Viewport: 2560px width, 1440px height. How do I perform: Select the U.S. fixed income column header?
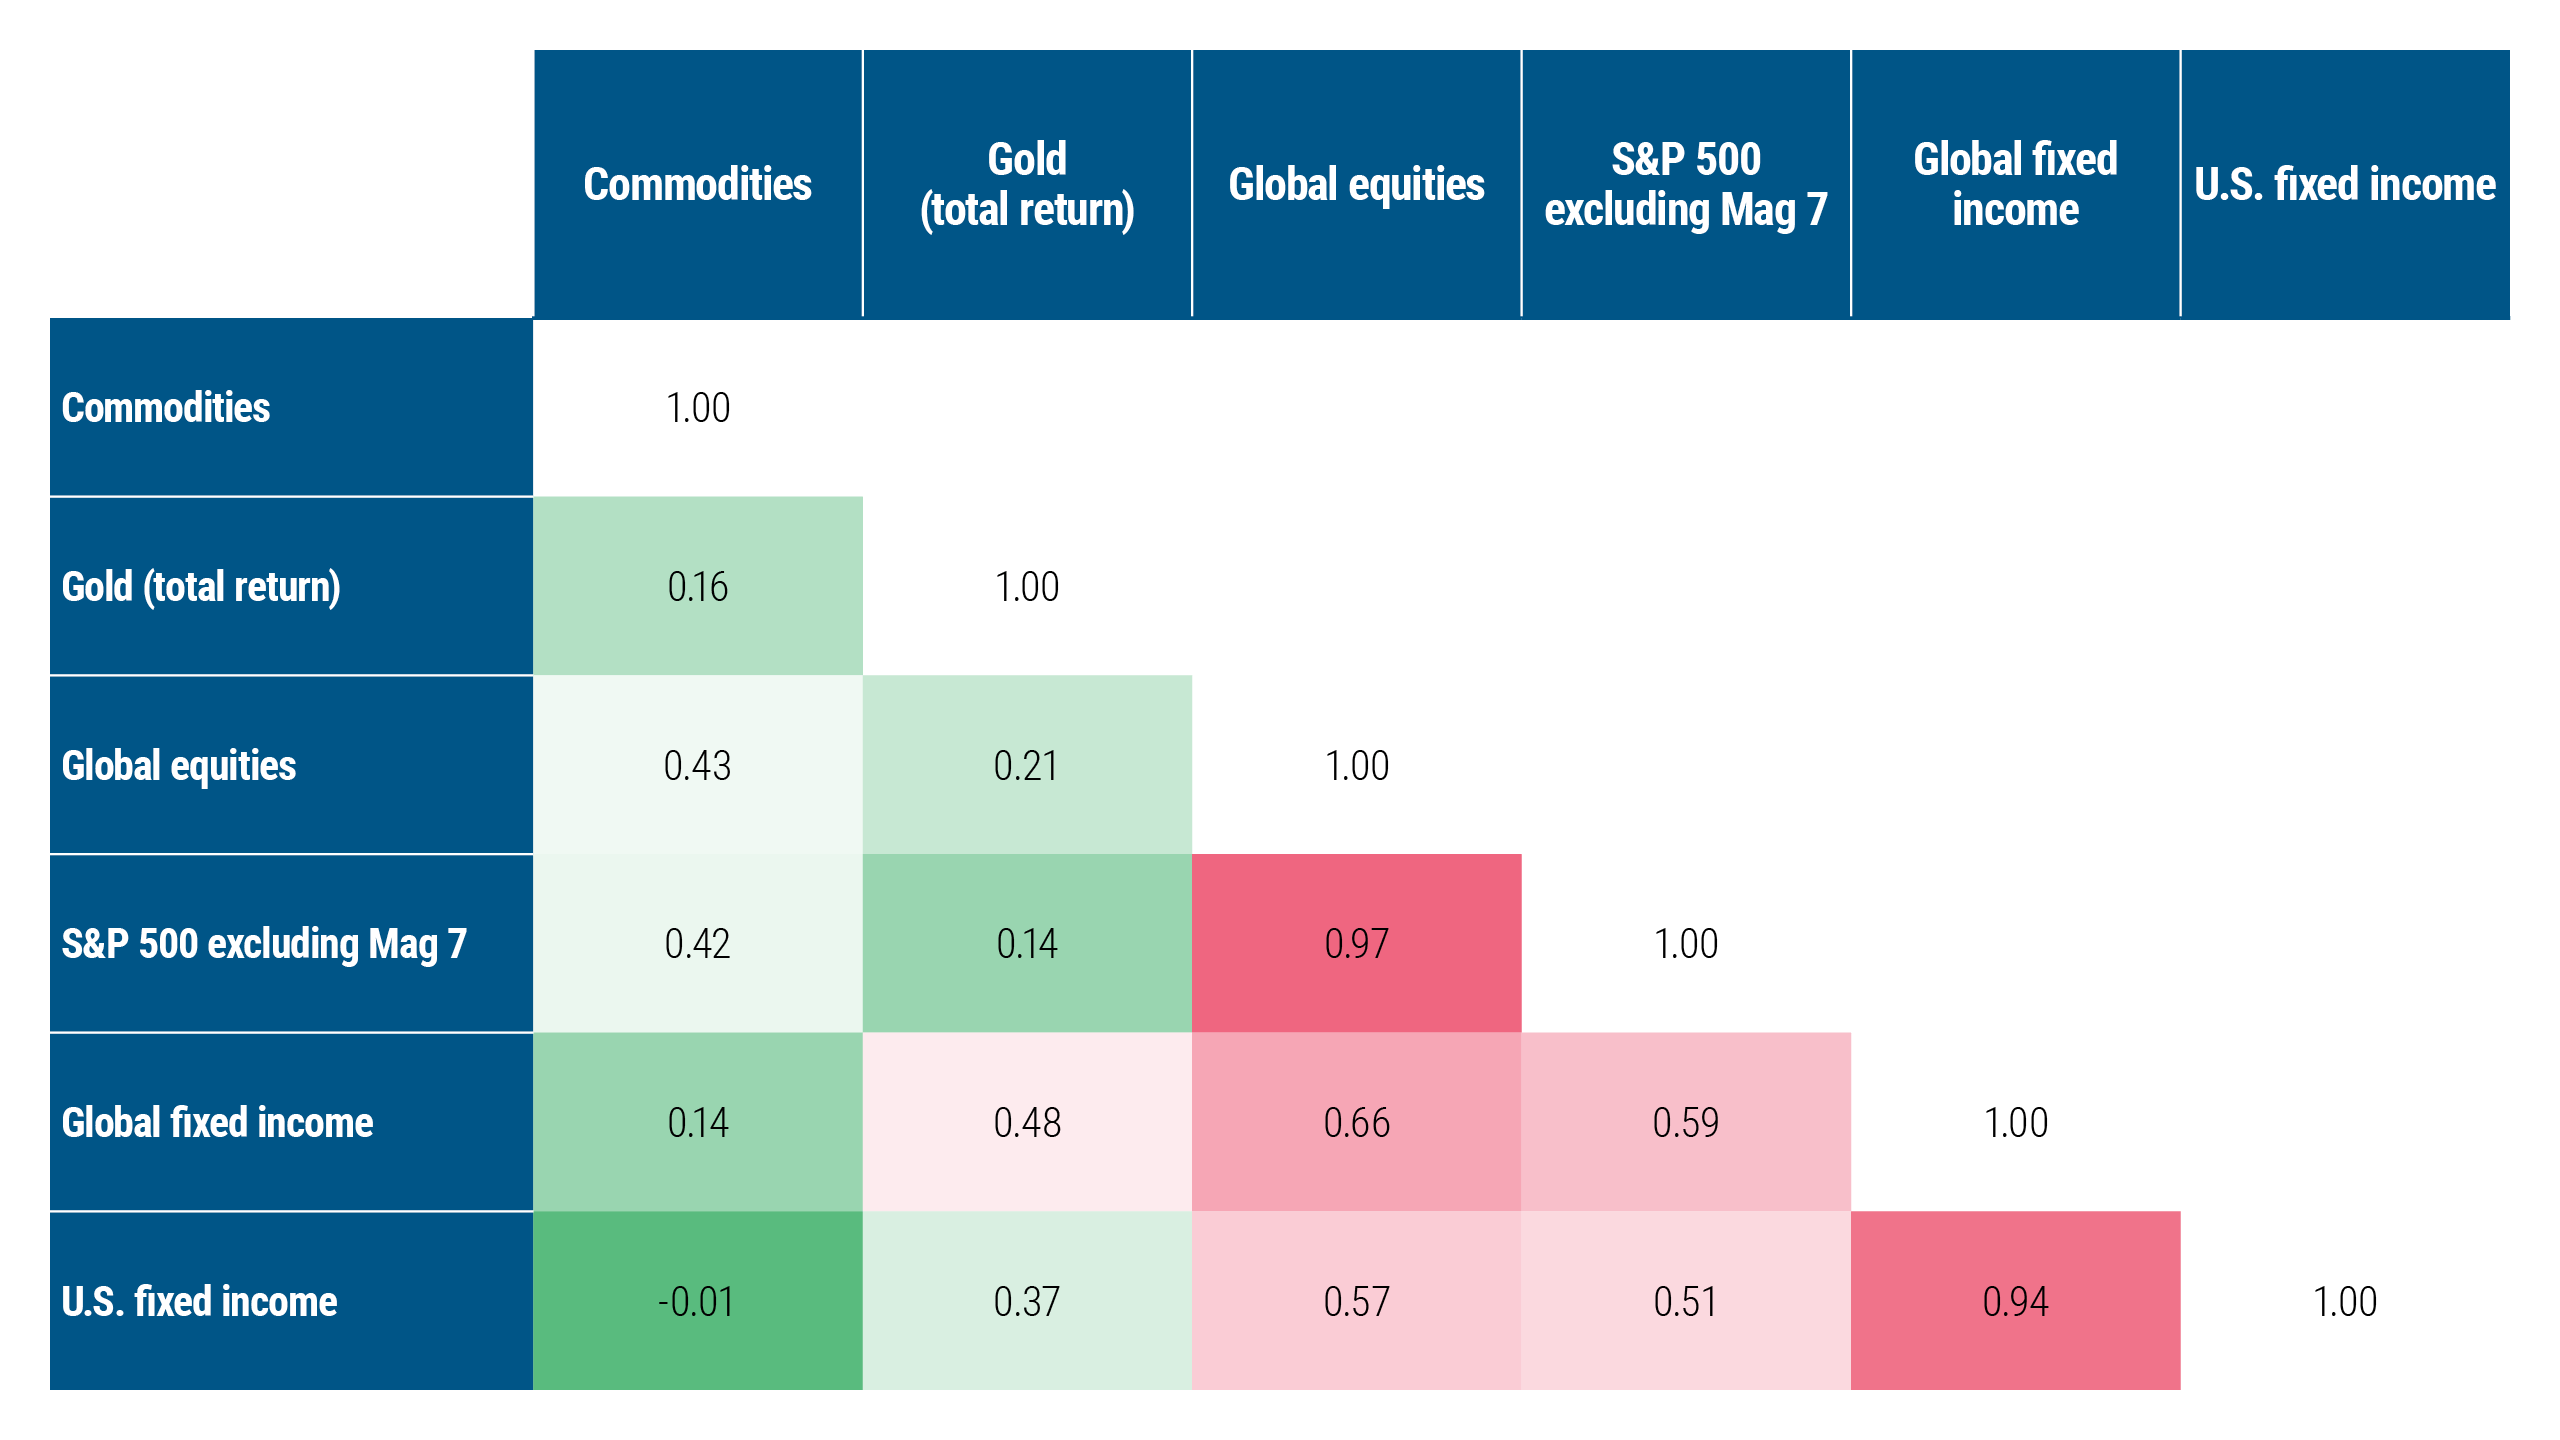2345,185
